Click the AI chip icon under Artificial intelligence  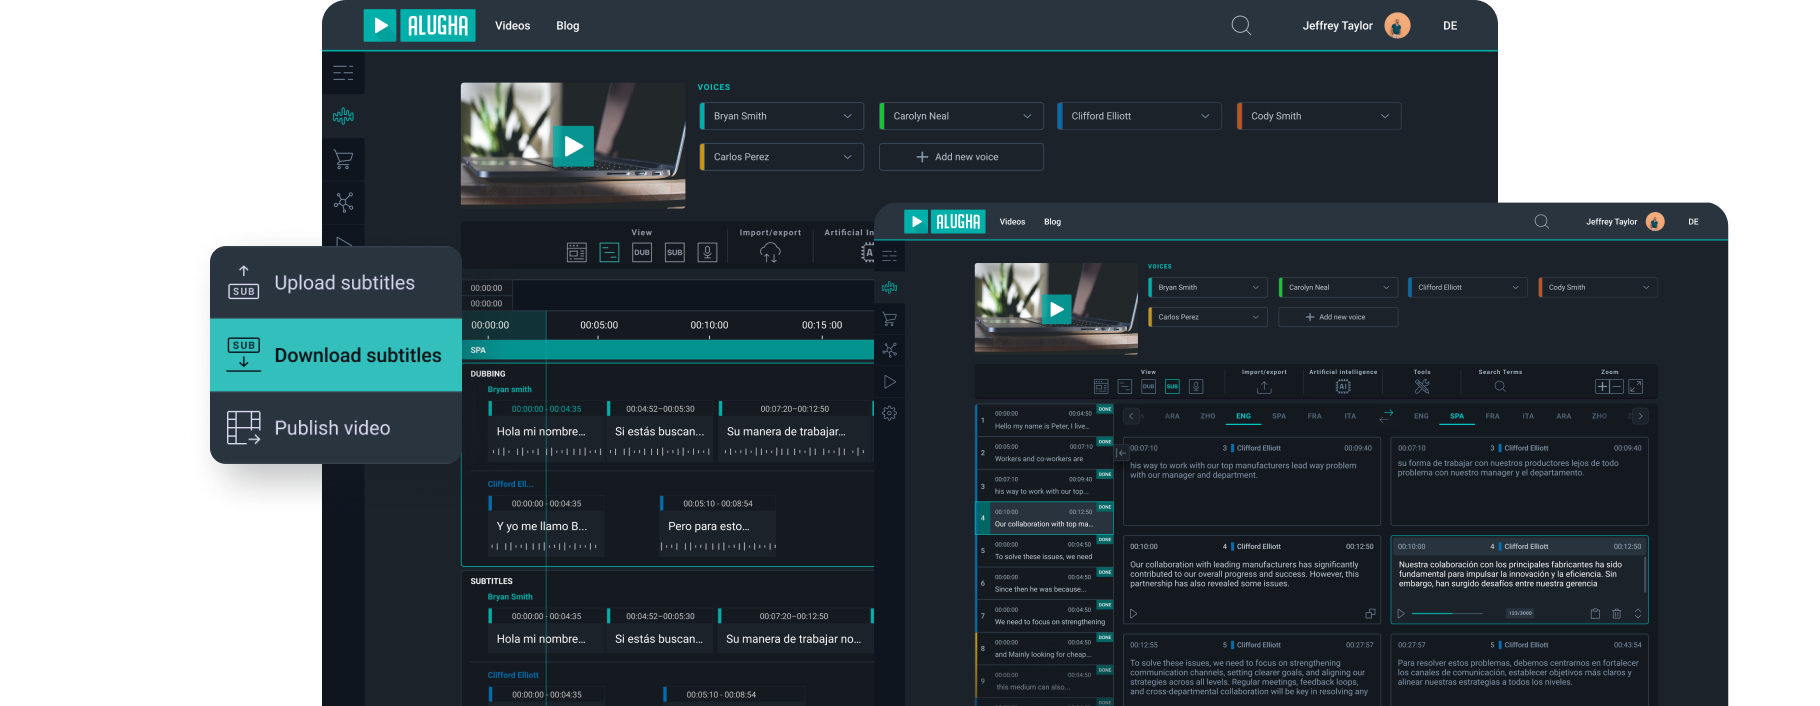[1343, 387]
